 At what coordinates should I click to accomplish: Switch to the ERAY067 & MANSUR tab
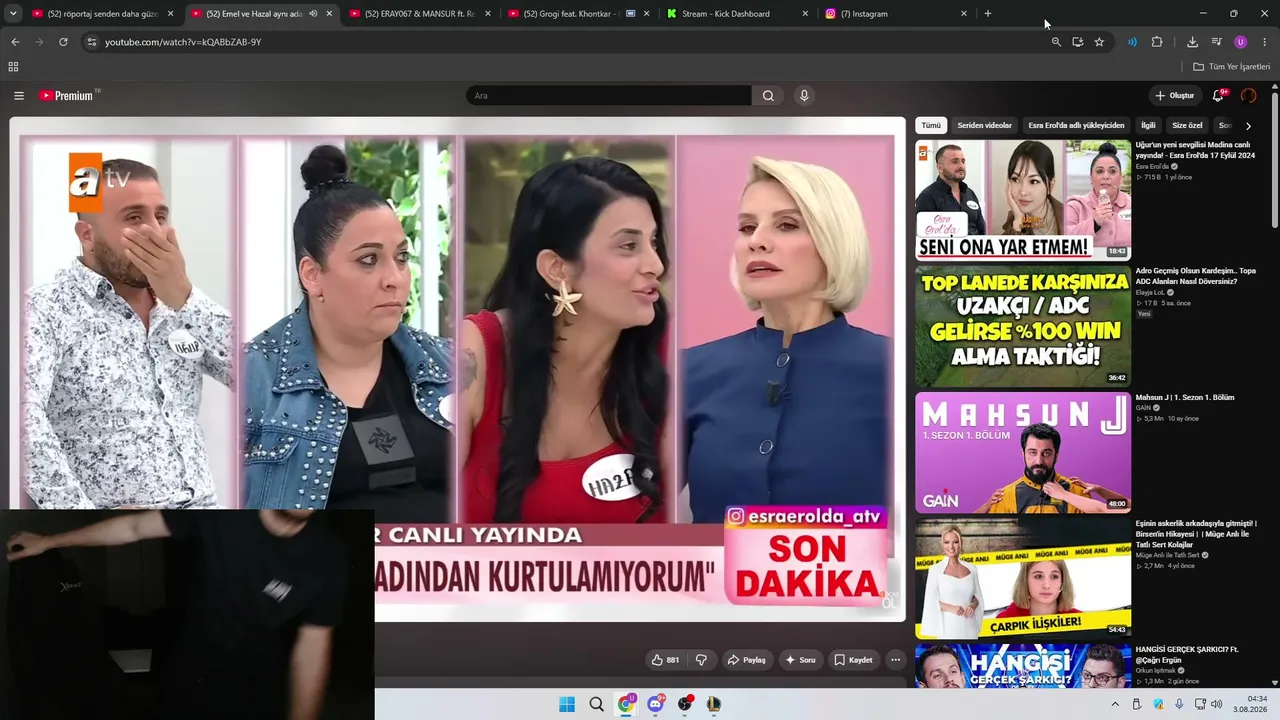[420, 14]
